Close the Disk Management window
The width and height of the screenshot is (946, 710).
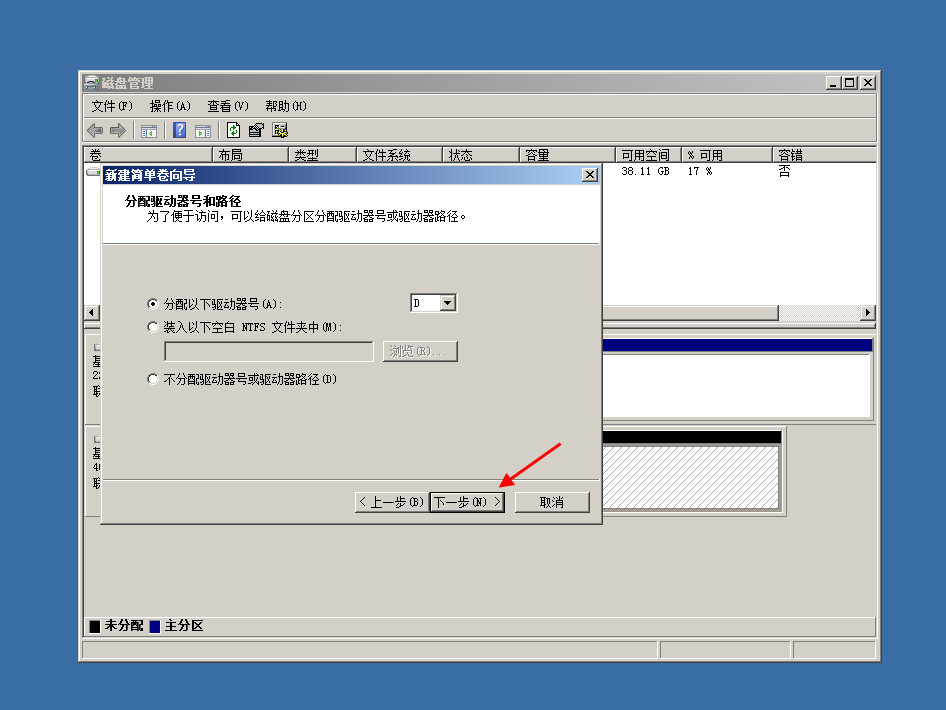868,83
